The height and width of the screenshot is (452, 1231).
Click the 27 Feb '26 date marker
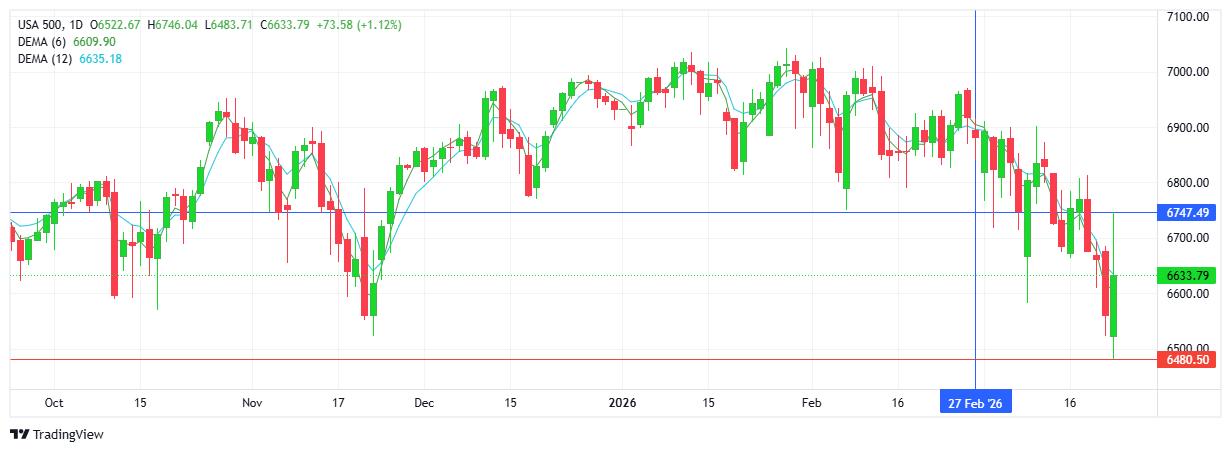(x=975, y=402)
